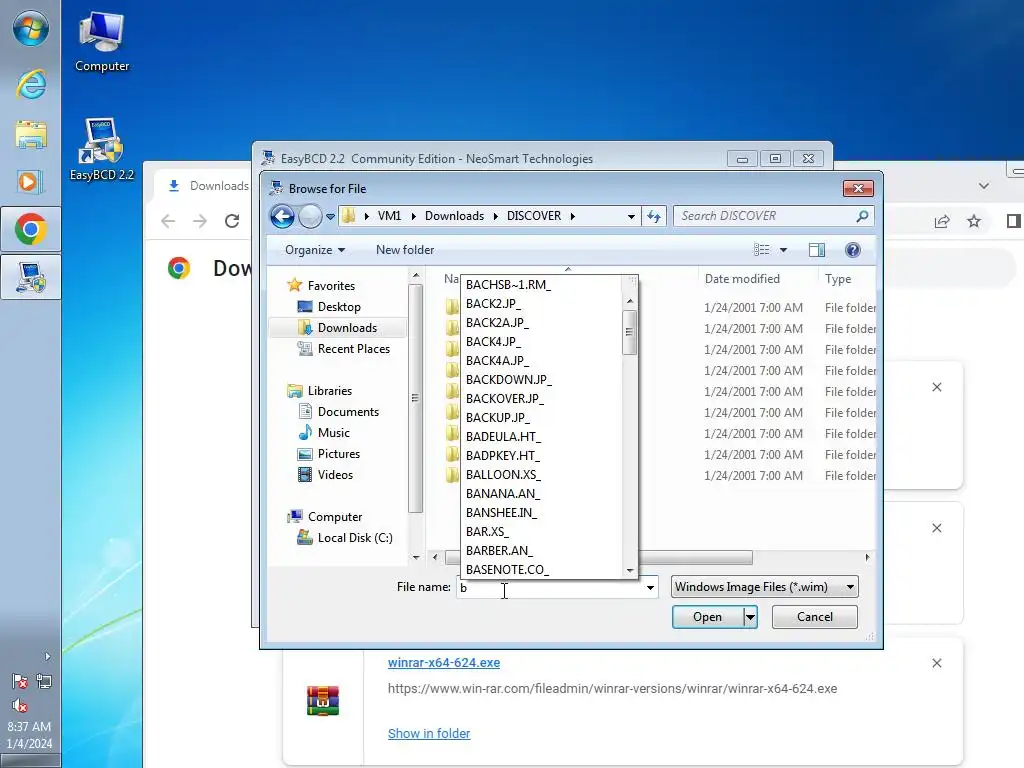This screenshot has width=1024, height=768.
Task: Open Documents library in navigation pane
Action: [x=347, y=412]
